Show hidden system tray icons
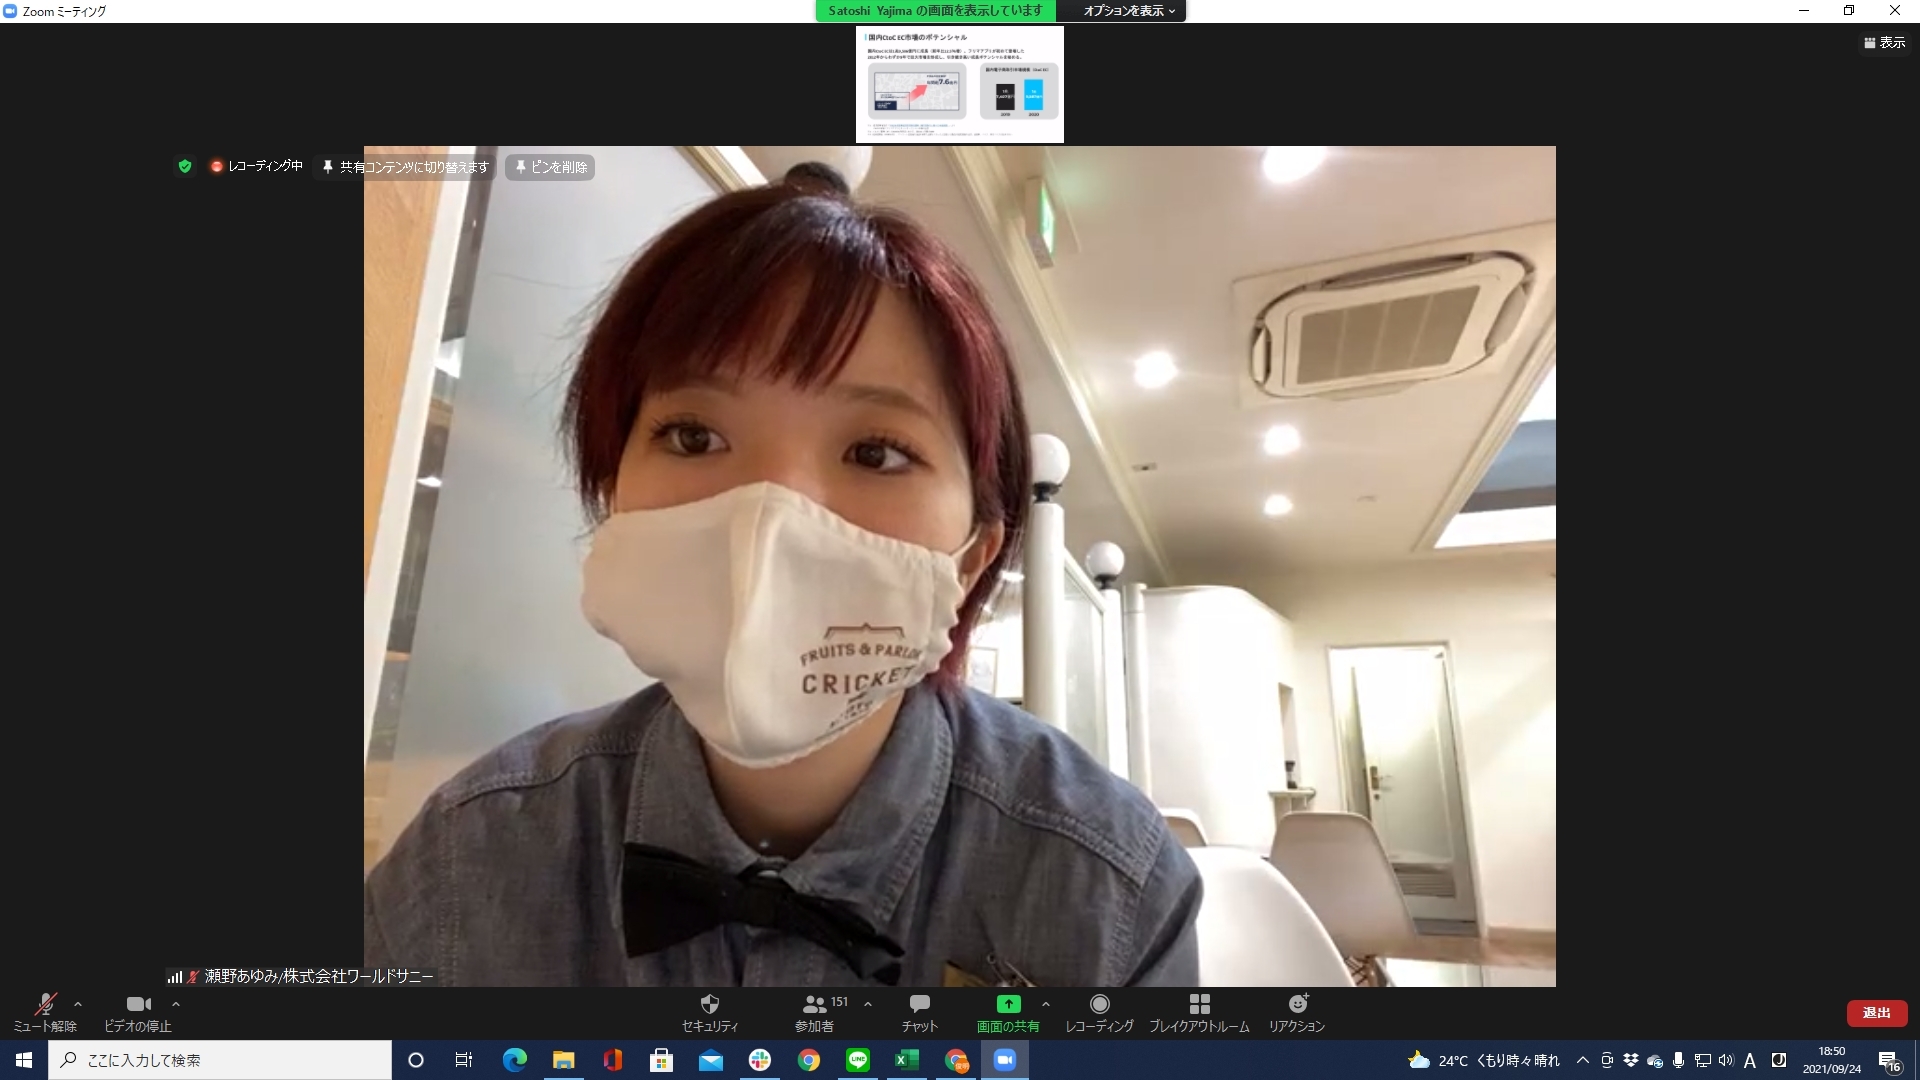This screenshot has height=1080, width=1920. tap(1582, 1060)
